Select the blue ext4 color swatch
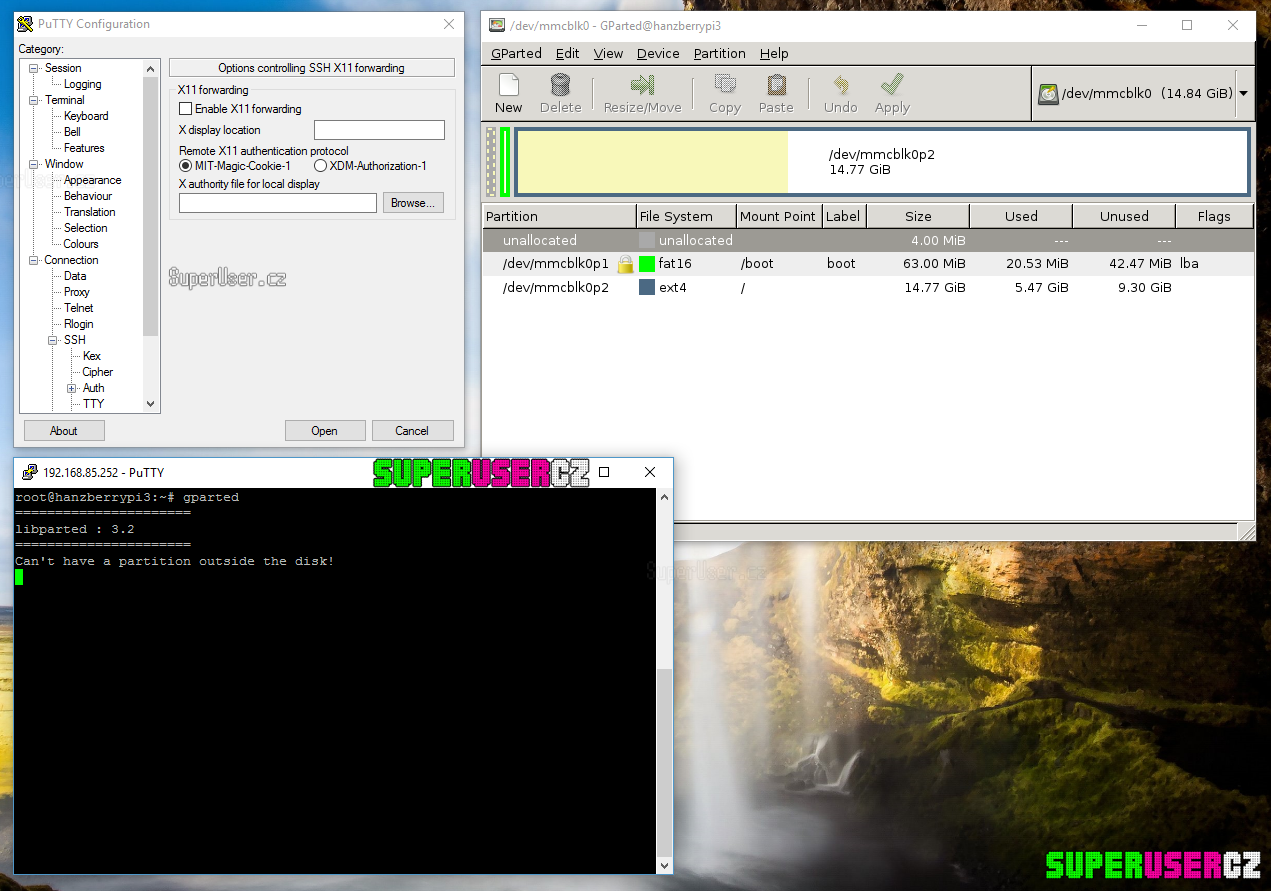The height and width of the screenshot is (891, 1271). point(647,288)
